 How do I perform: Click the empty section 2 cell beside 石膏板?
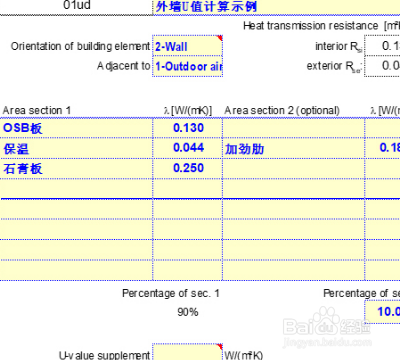pos(294,169)
